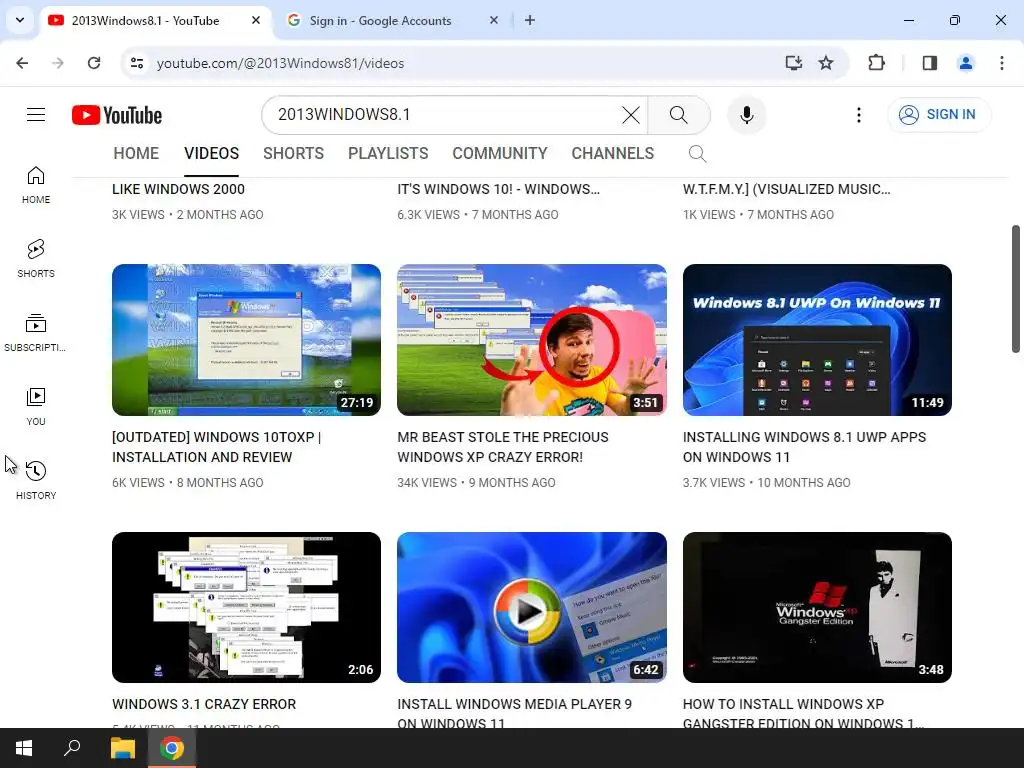Click the browser address bar URL
The height and width of the screenshot is (768, 1024).
pos(280,63)
